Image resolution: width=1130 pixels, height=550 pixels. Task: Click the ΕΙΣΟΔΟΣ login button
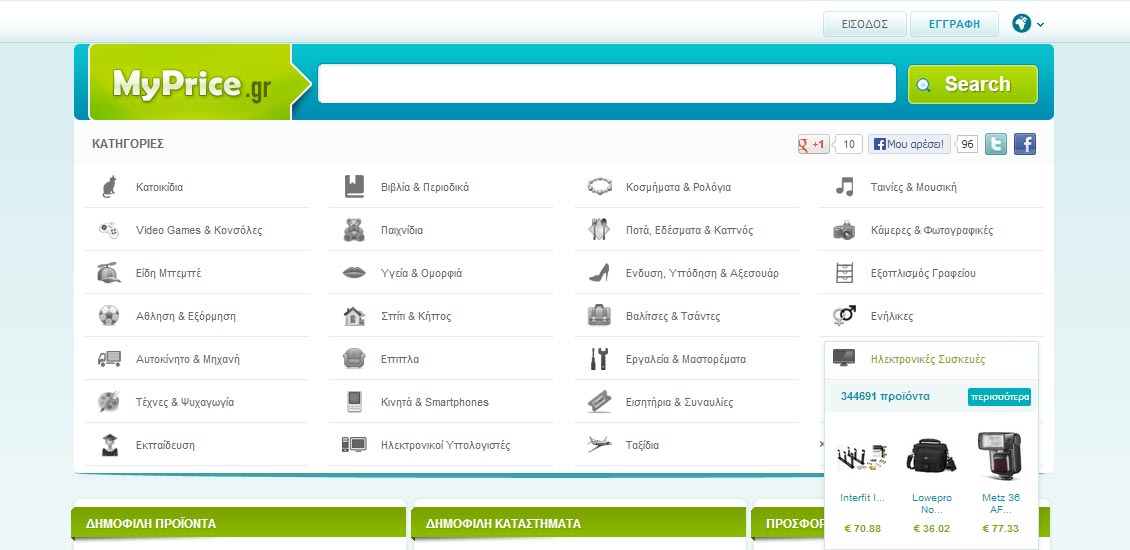click(864, 24)
